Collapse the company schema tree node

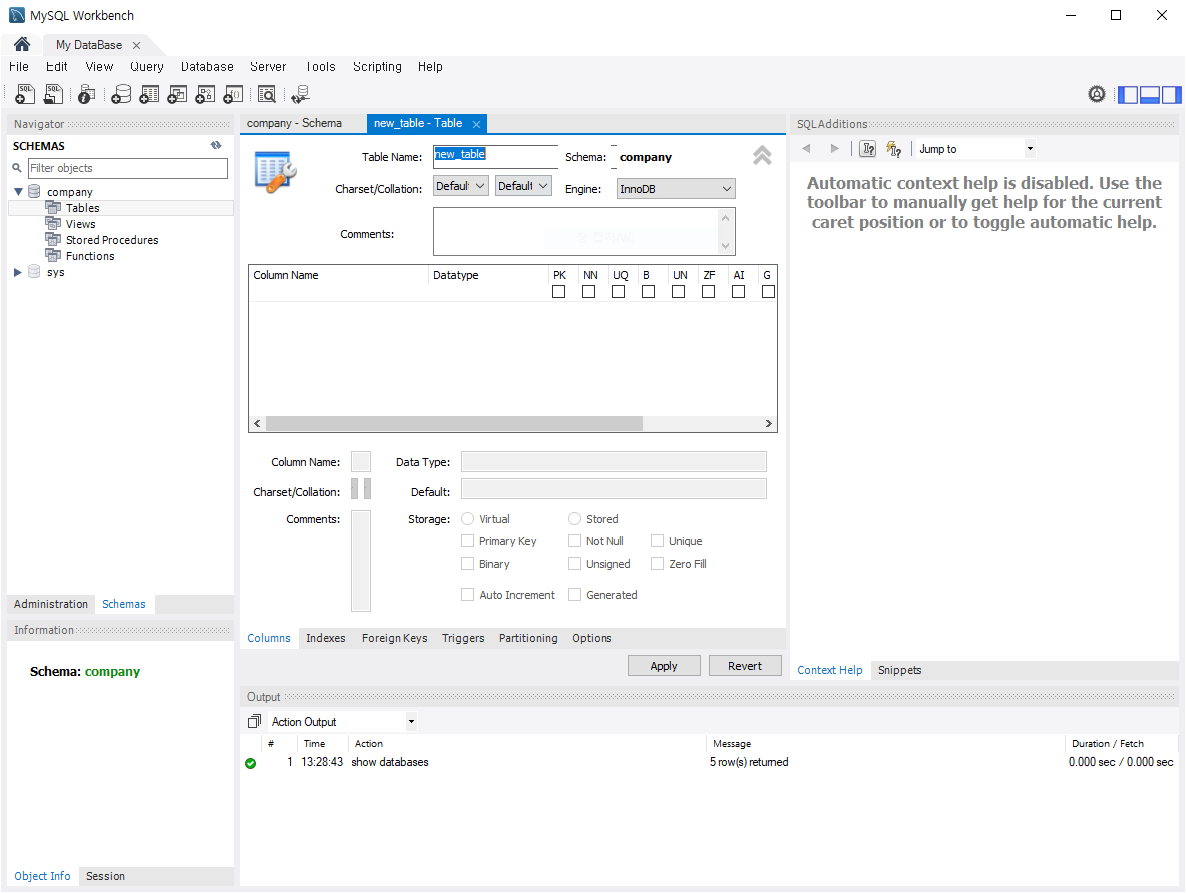18,192
